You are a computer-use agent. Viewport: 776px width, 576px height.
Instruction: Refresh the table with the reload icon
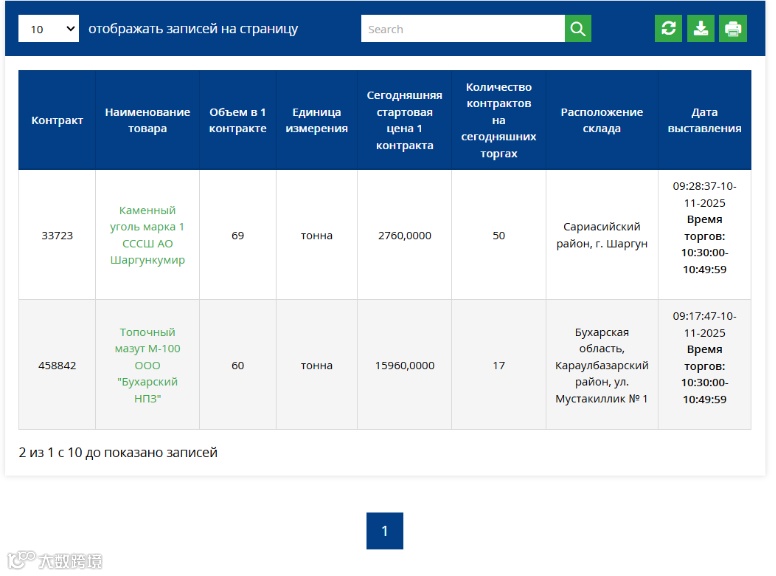[668, 29]
